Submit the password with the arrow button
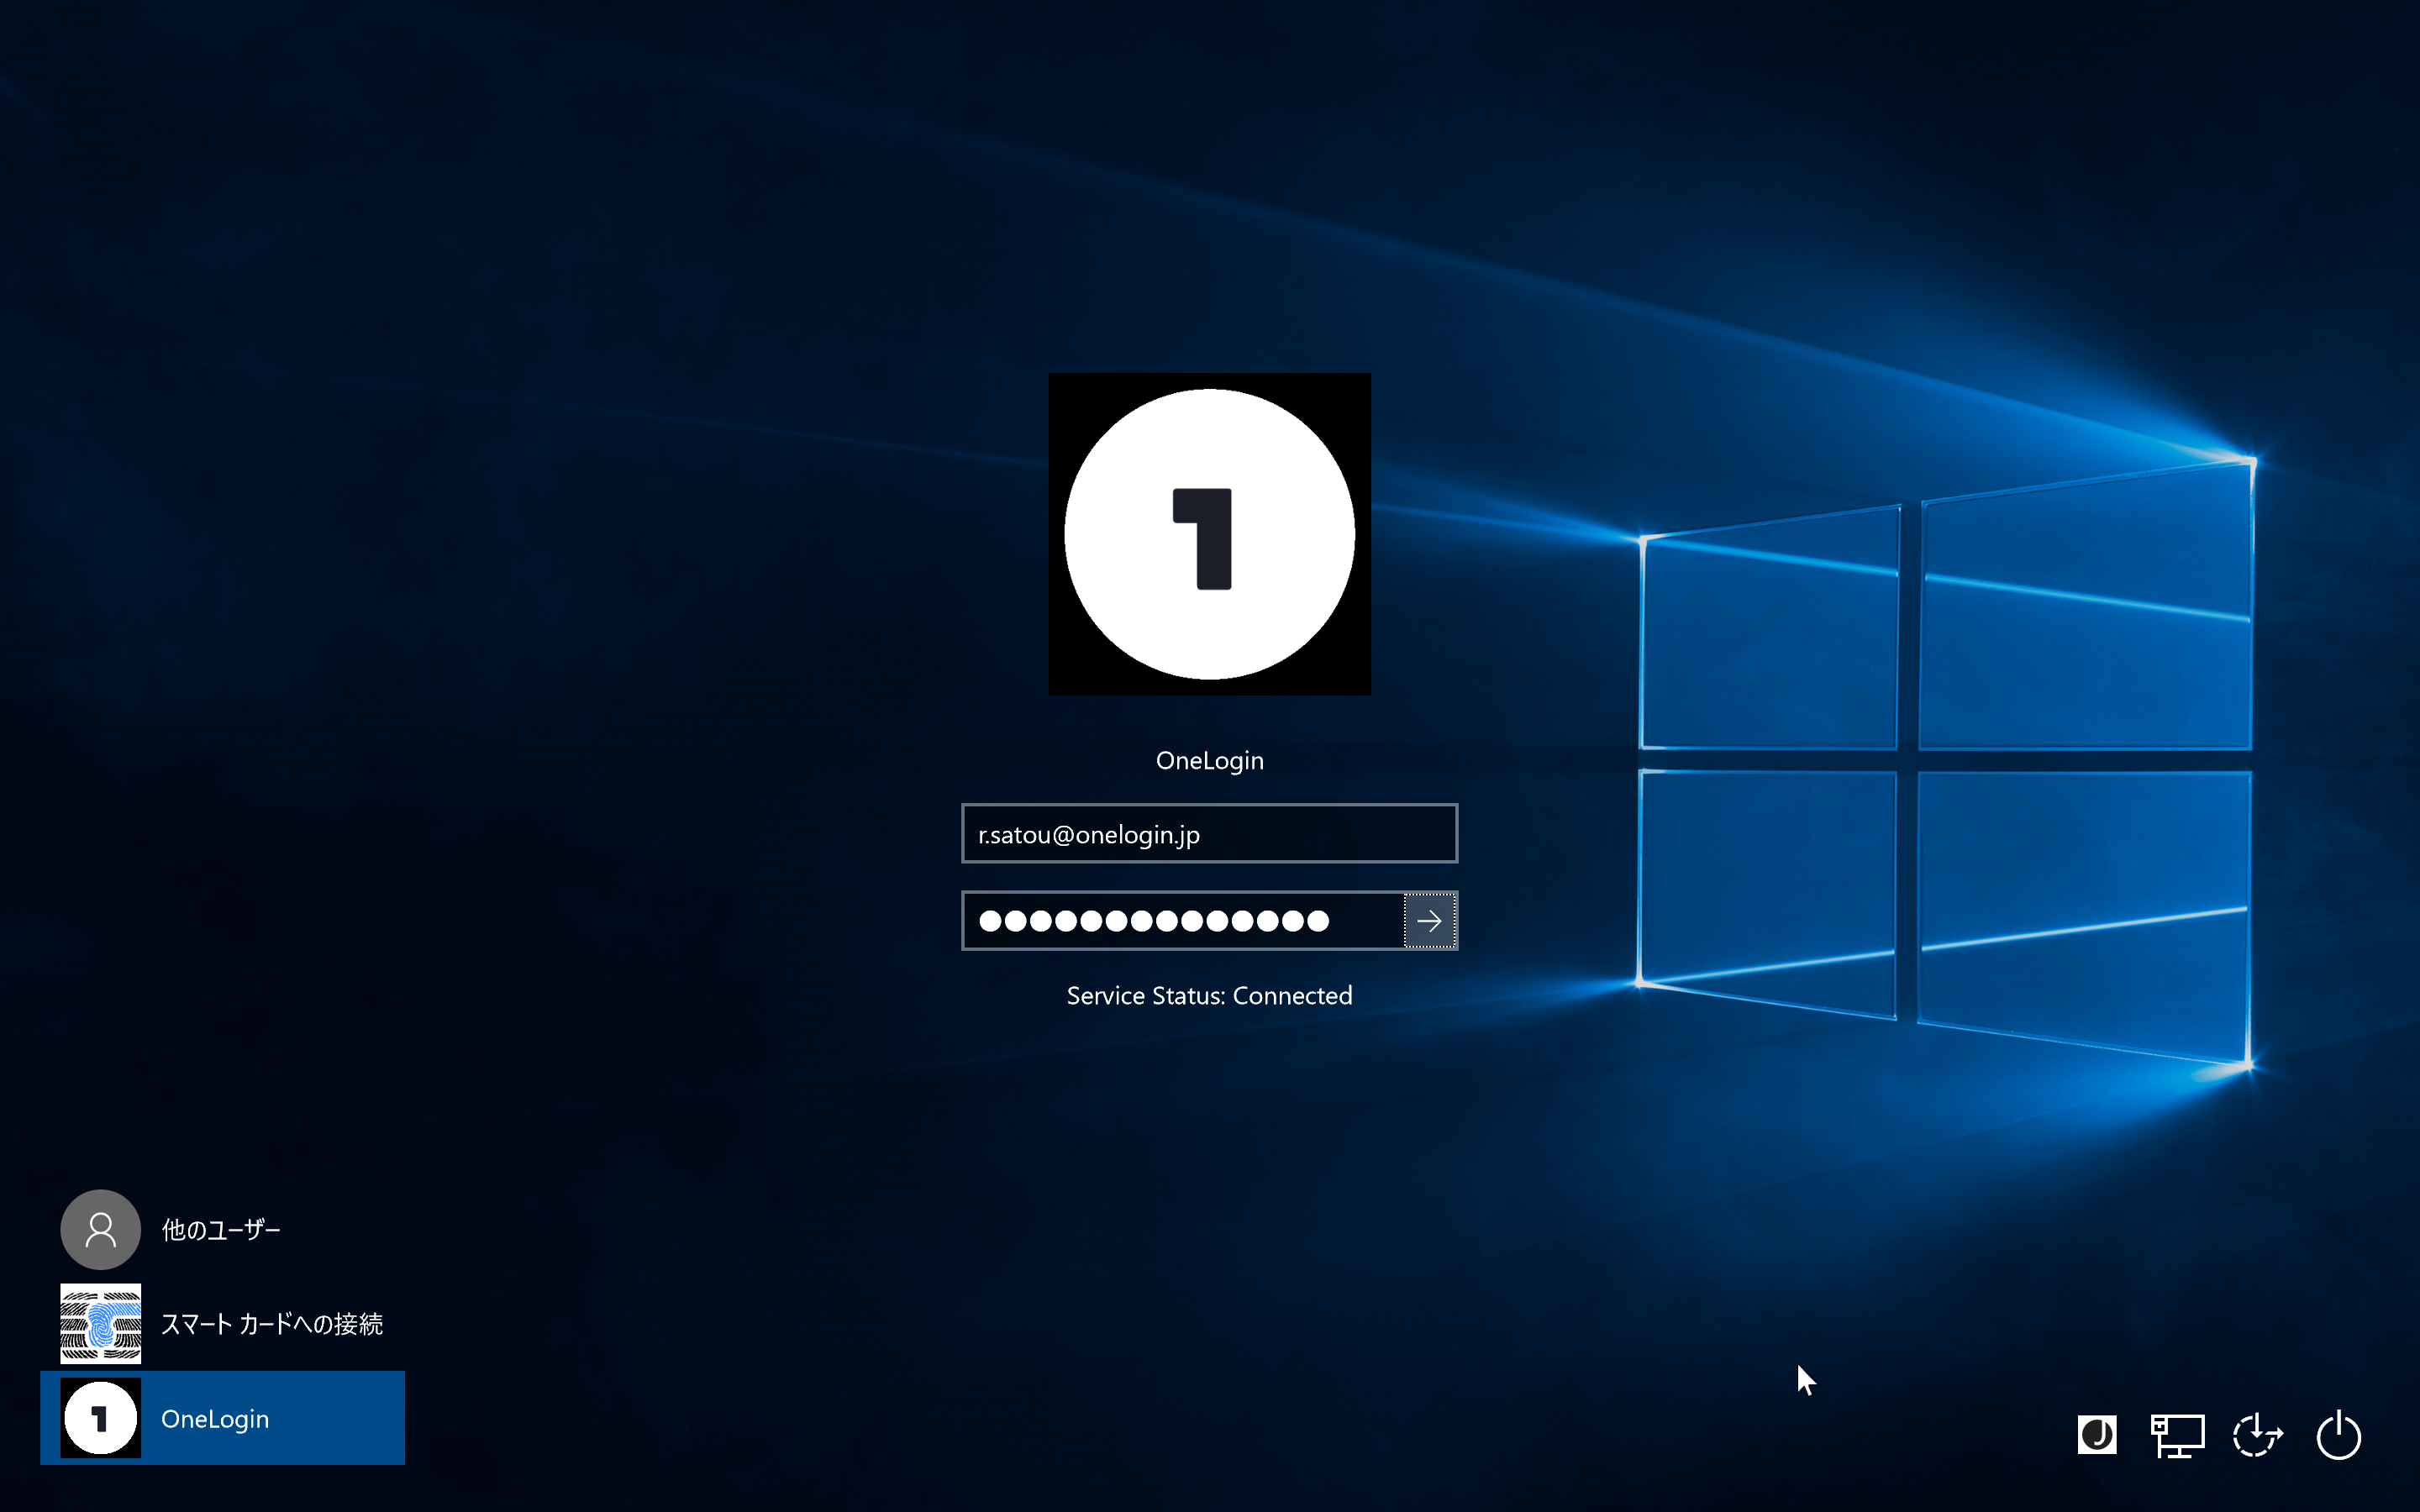Viewport: 2420px width, 1512px height. 1429,921
